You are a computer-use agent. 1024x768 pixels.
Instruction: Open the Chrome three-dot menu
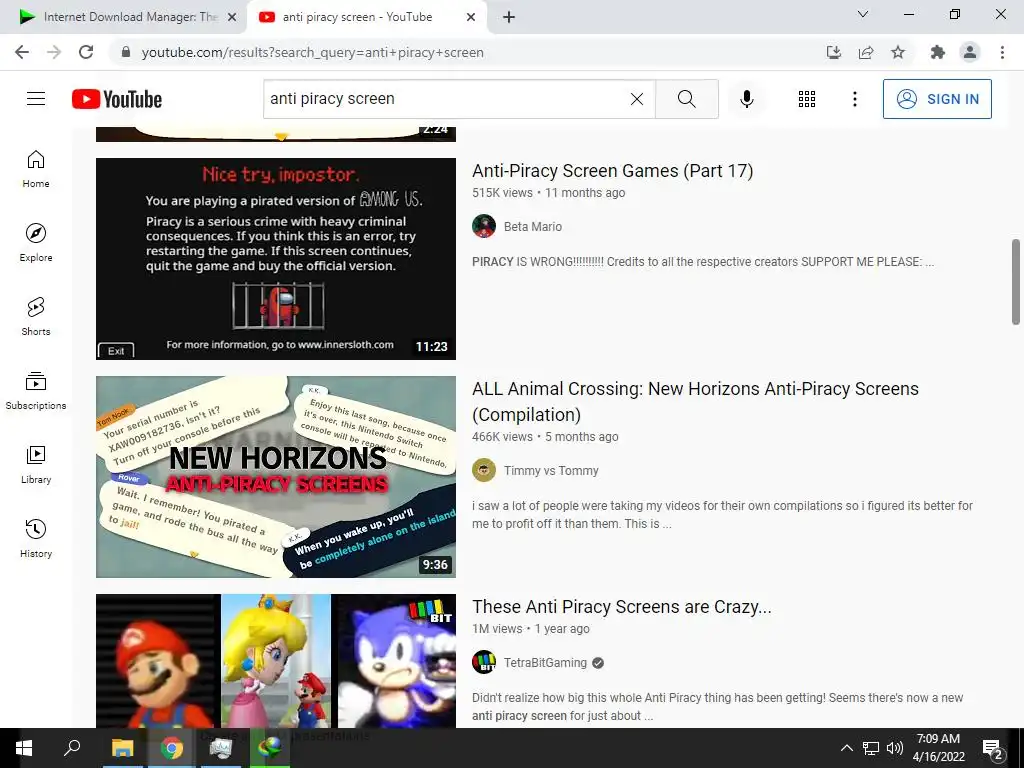[x=1002, y=52]
